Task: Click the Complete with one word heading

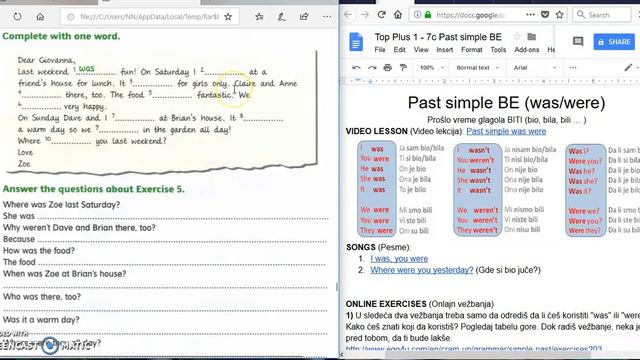Action: tap(61, 36)
